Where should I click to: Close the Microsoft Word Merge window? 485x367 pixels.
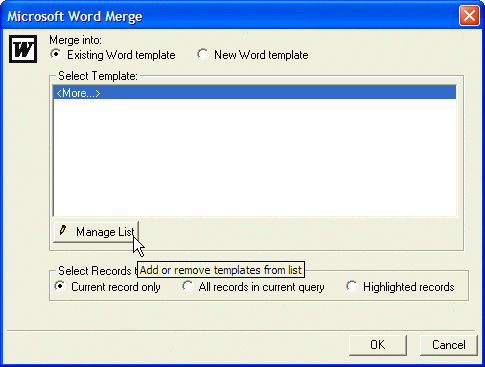click(x=469, y=16)
